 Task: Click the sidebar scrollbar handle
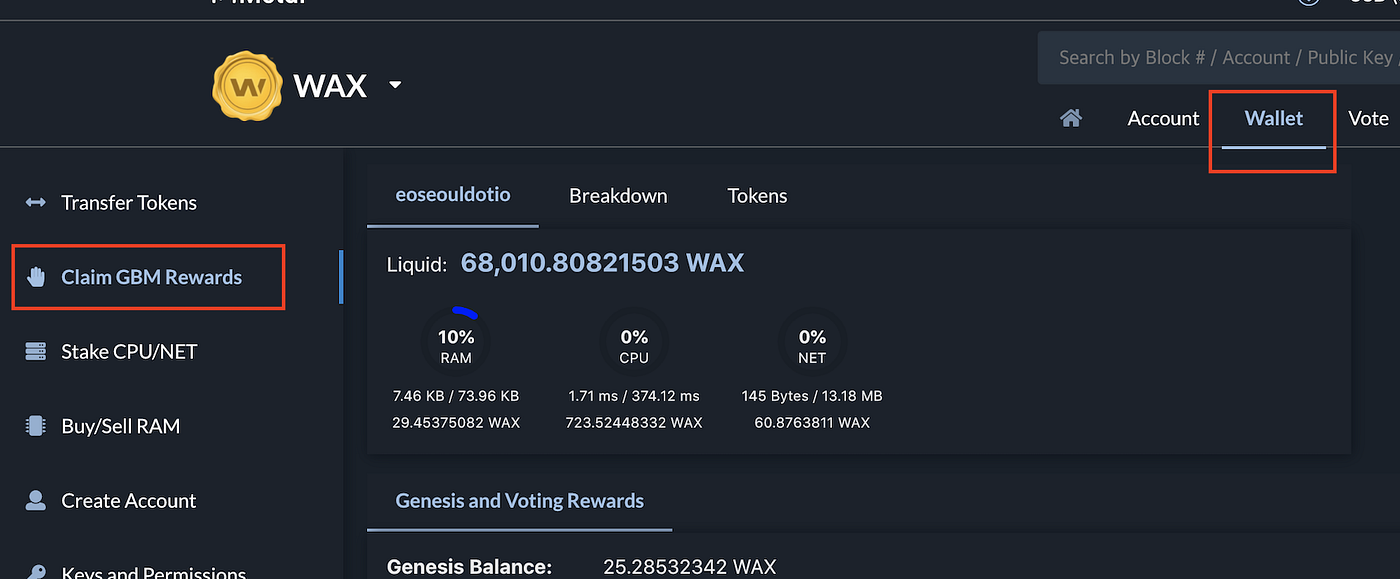coord(341,277)
